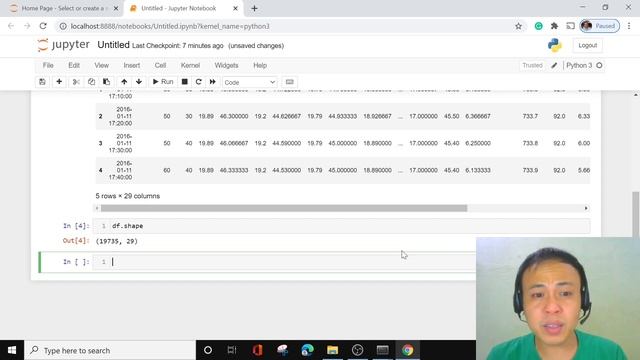
Task: Click the Logout button
Action: (x=587, y=45)
